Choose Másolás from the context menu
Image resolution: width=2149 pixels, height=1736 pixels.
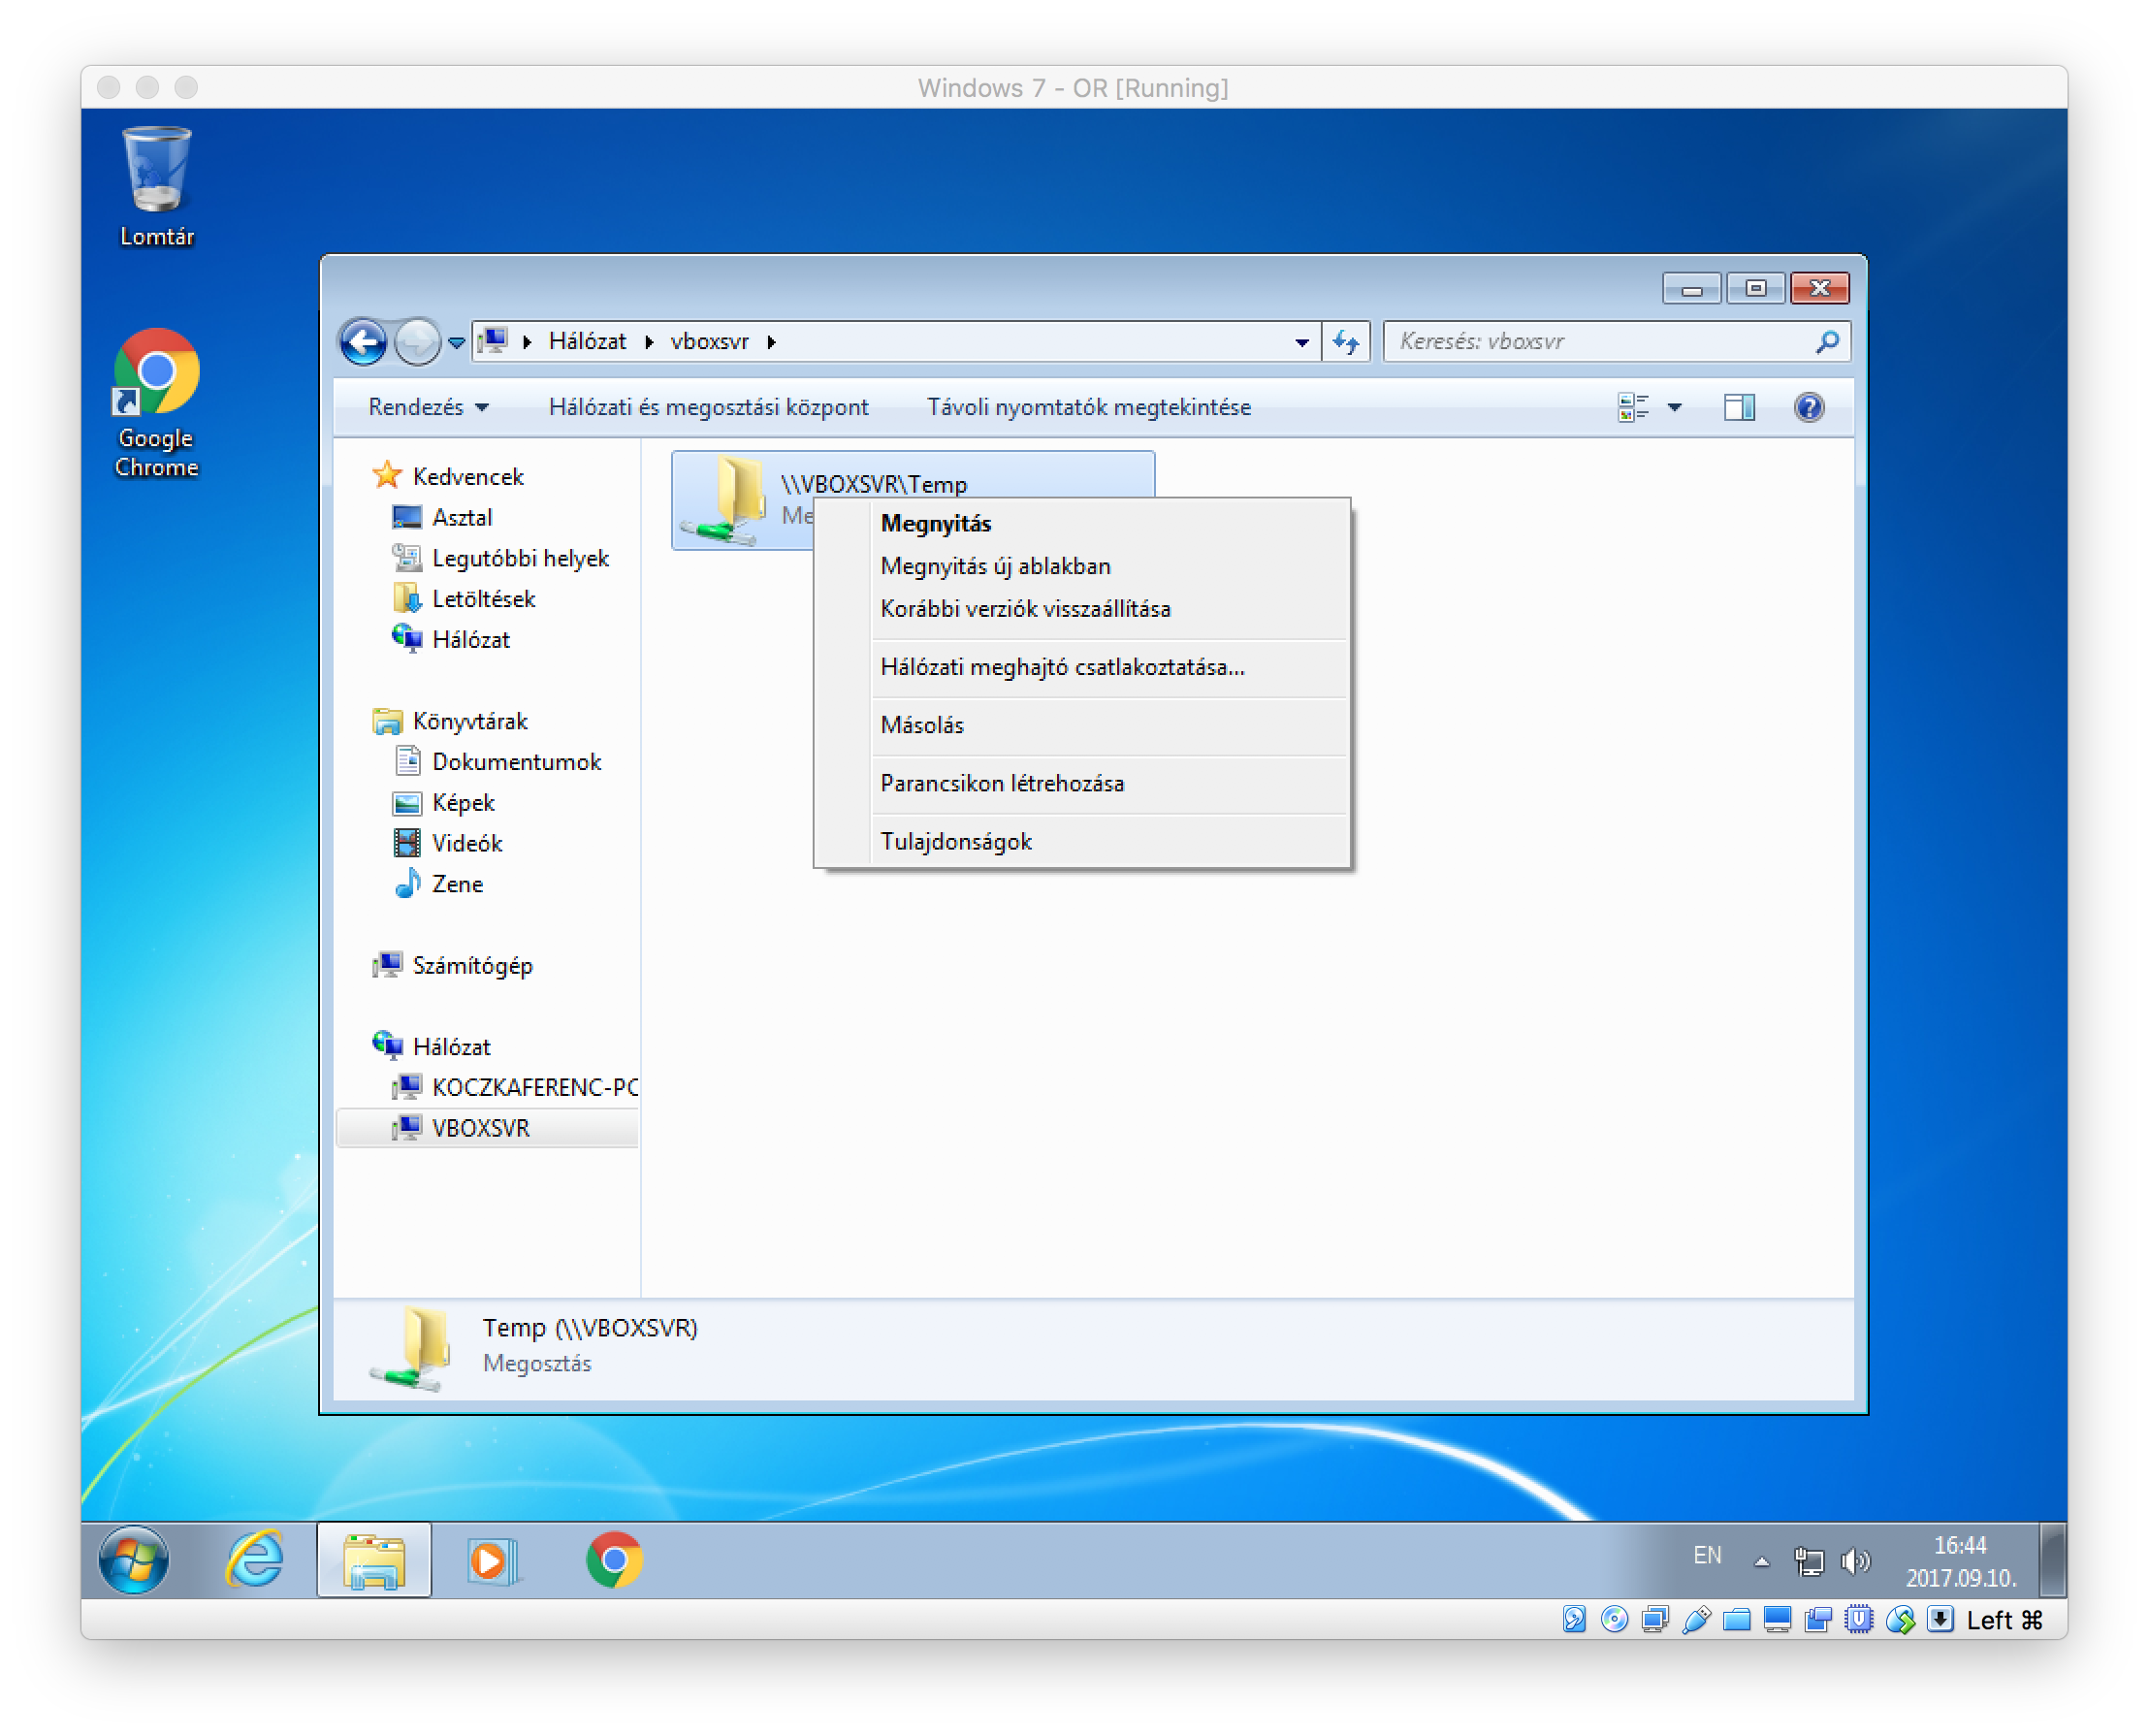[x=1081, y=726]
